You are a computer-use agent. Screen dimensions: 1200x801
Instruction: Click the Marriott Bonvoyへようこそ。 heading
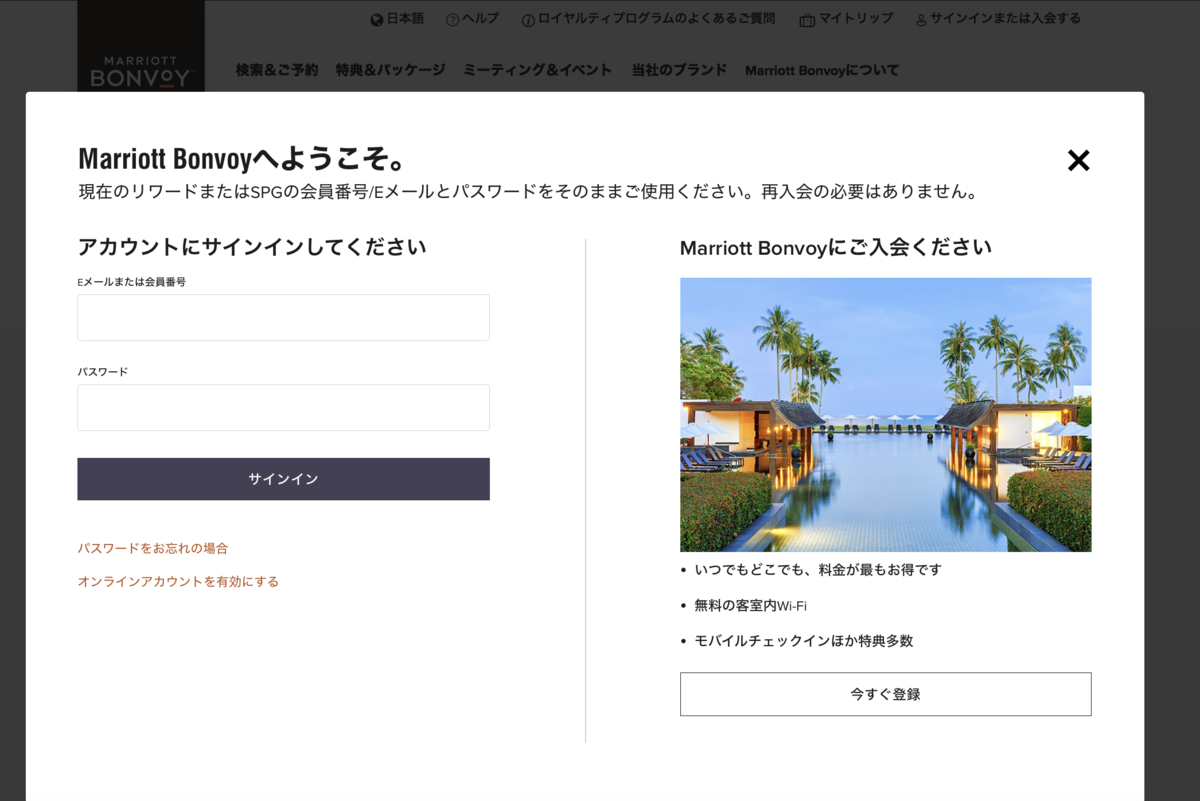tap(243, 159)
